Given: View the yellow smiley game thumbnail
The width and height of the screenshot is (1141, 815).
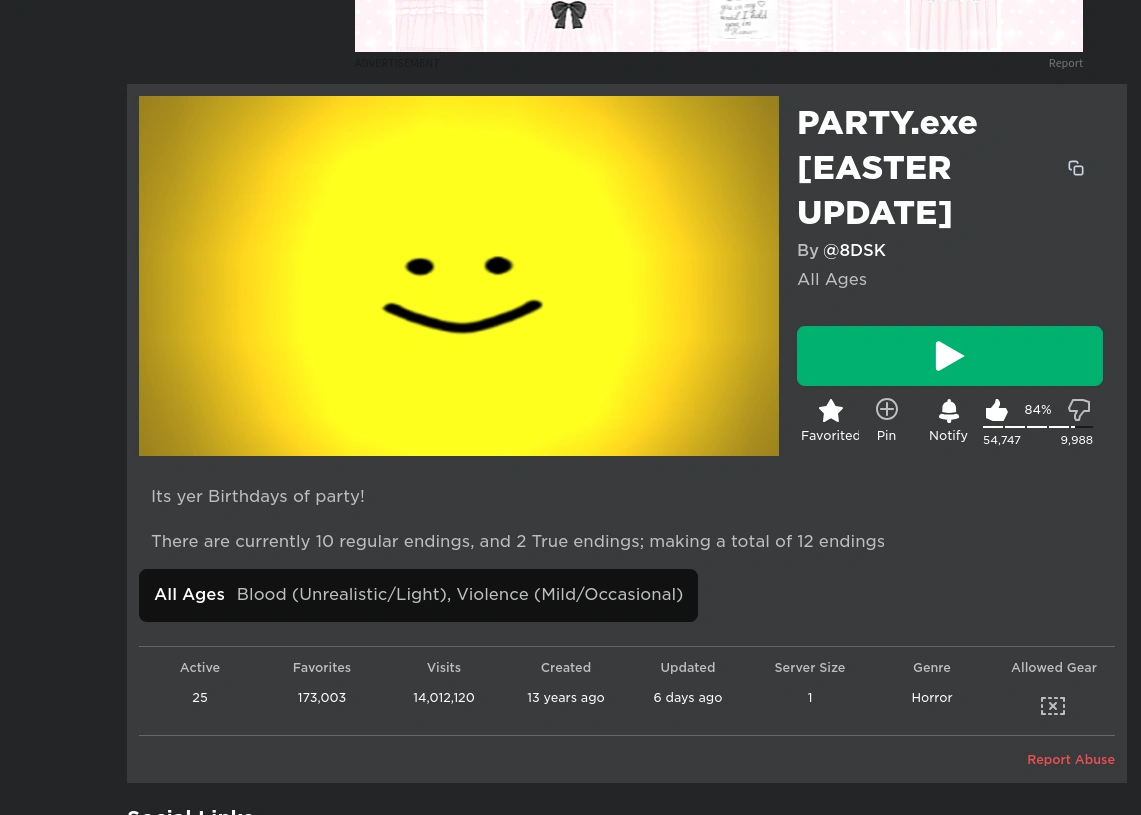Looking at the screenshot, I should click(459, 276).
